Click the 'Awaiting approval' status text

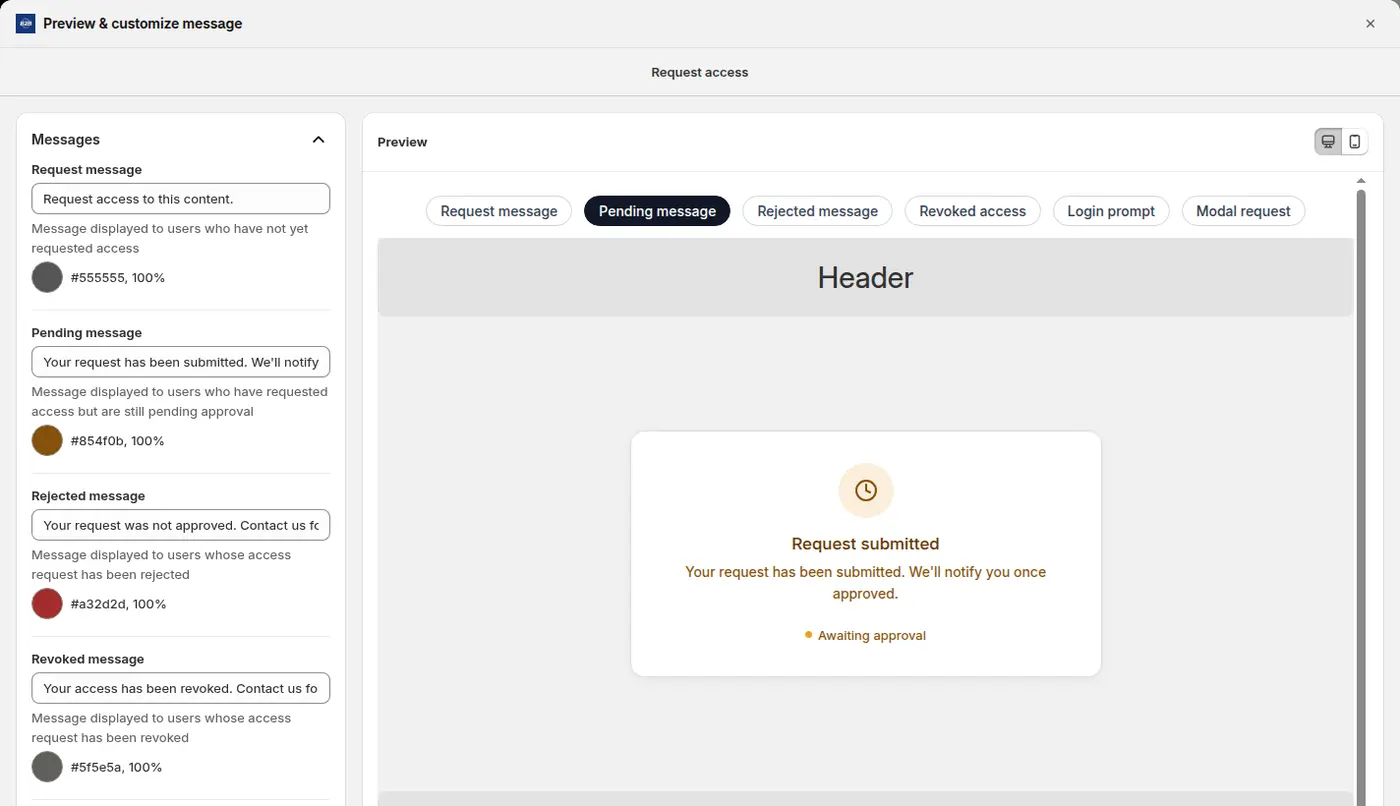pos(872,635)
